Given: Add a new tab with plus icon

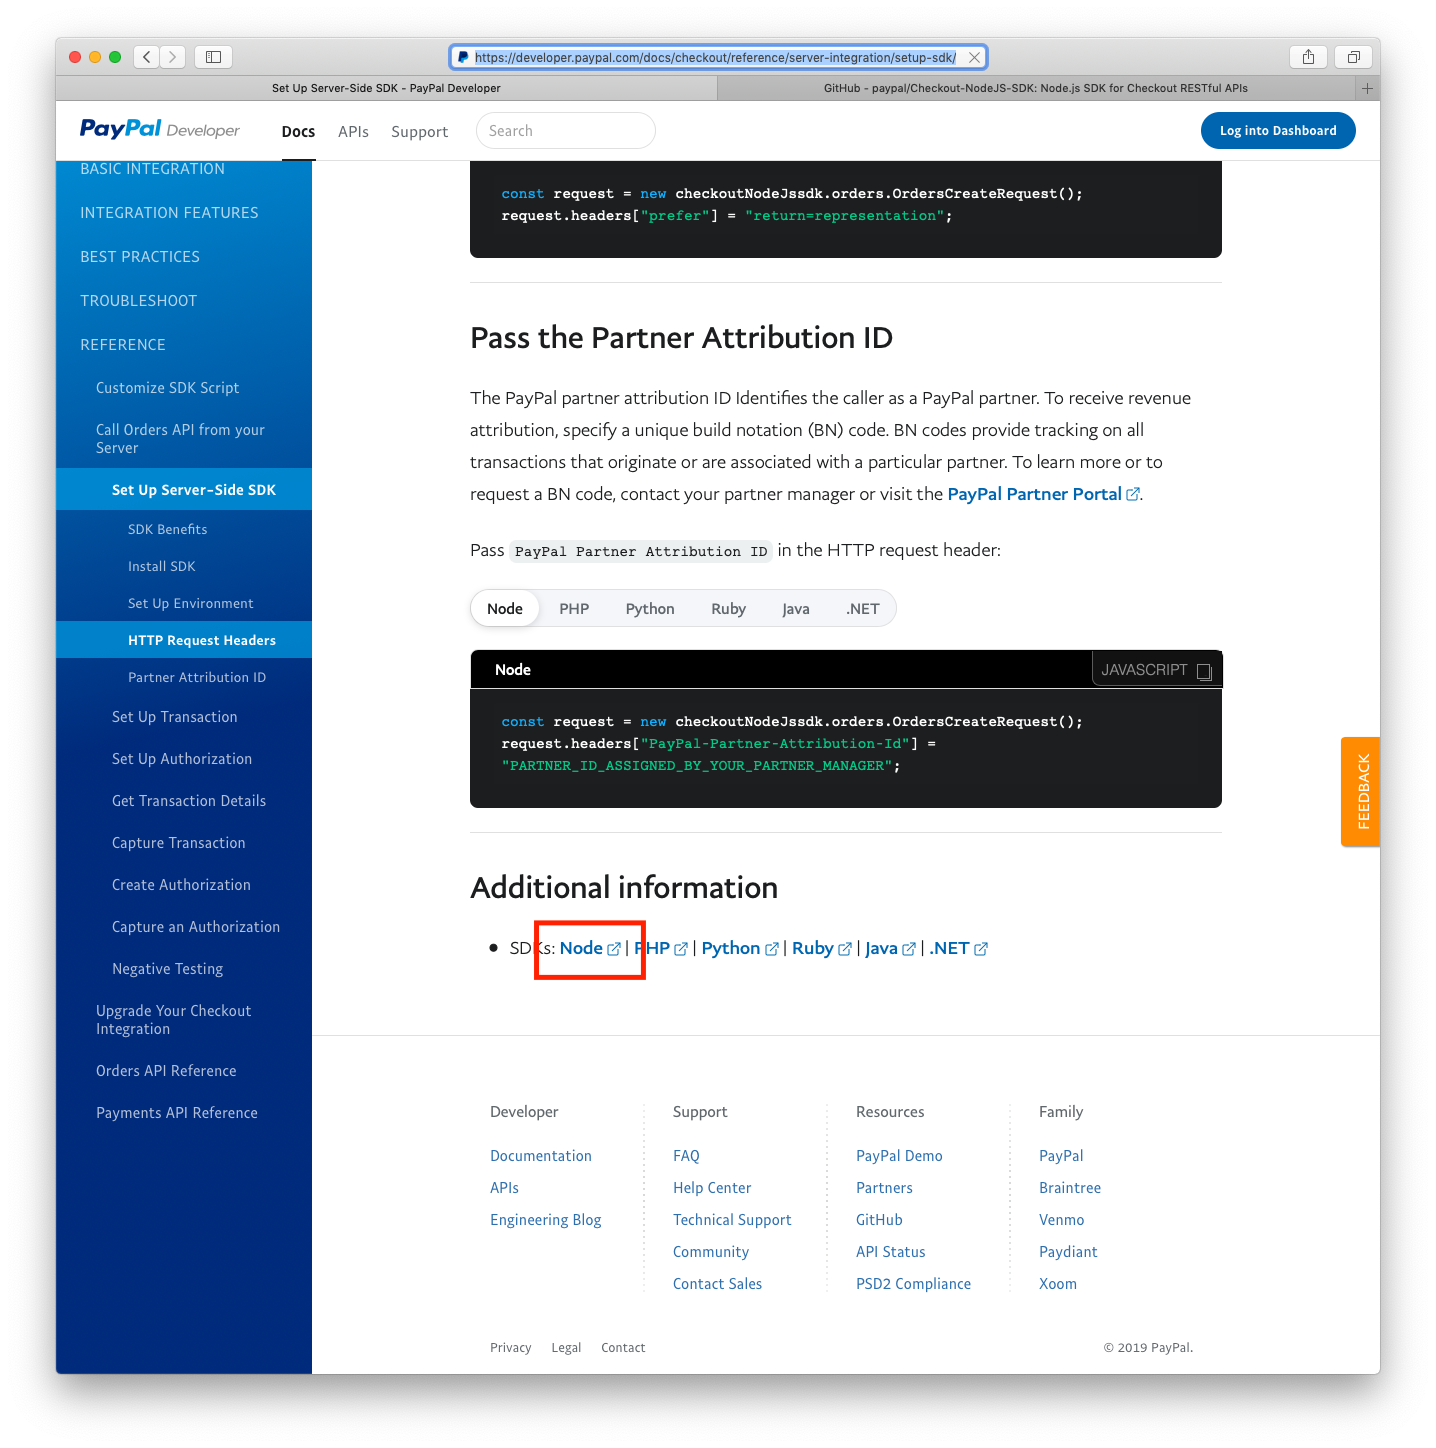Looking at the screenshot, I should click(x=1367, y=88).
